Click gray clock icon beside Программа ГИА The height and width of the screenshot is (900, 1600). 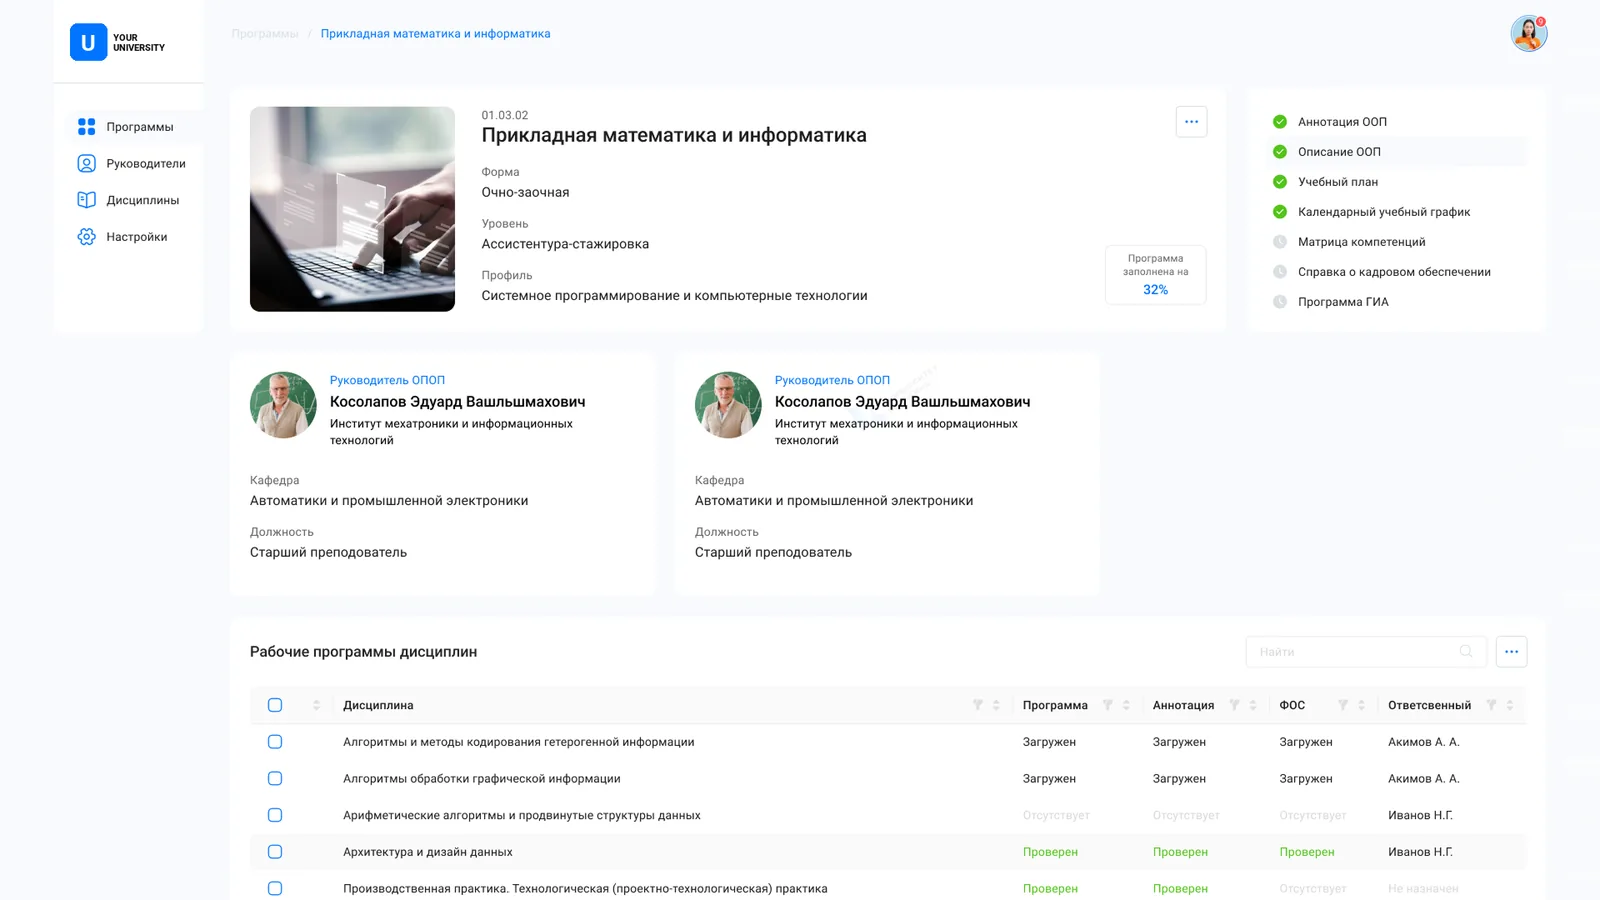1279,302
